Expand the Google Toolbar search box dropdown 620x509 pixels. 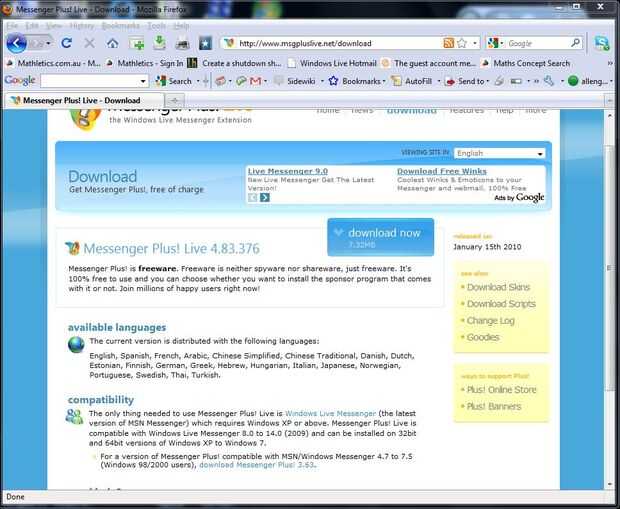(143, 81)
